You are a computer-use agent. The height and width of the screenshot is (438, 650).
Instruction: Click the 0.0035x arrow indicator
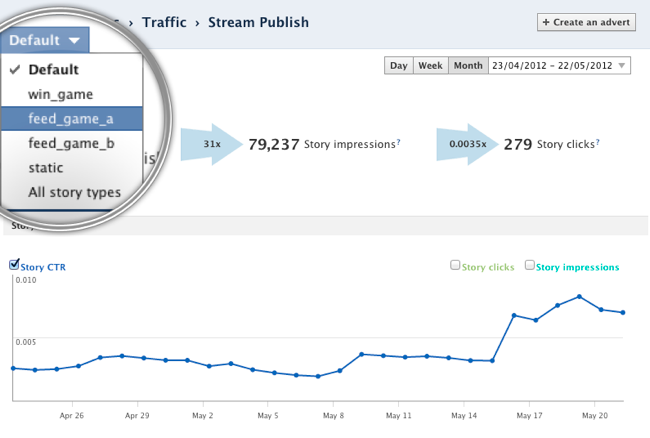click(465, 143)
